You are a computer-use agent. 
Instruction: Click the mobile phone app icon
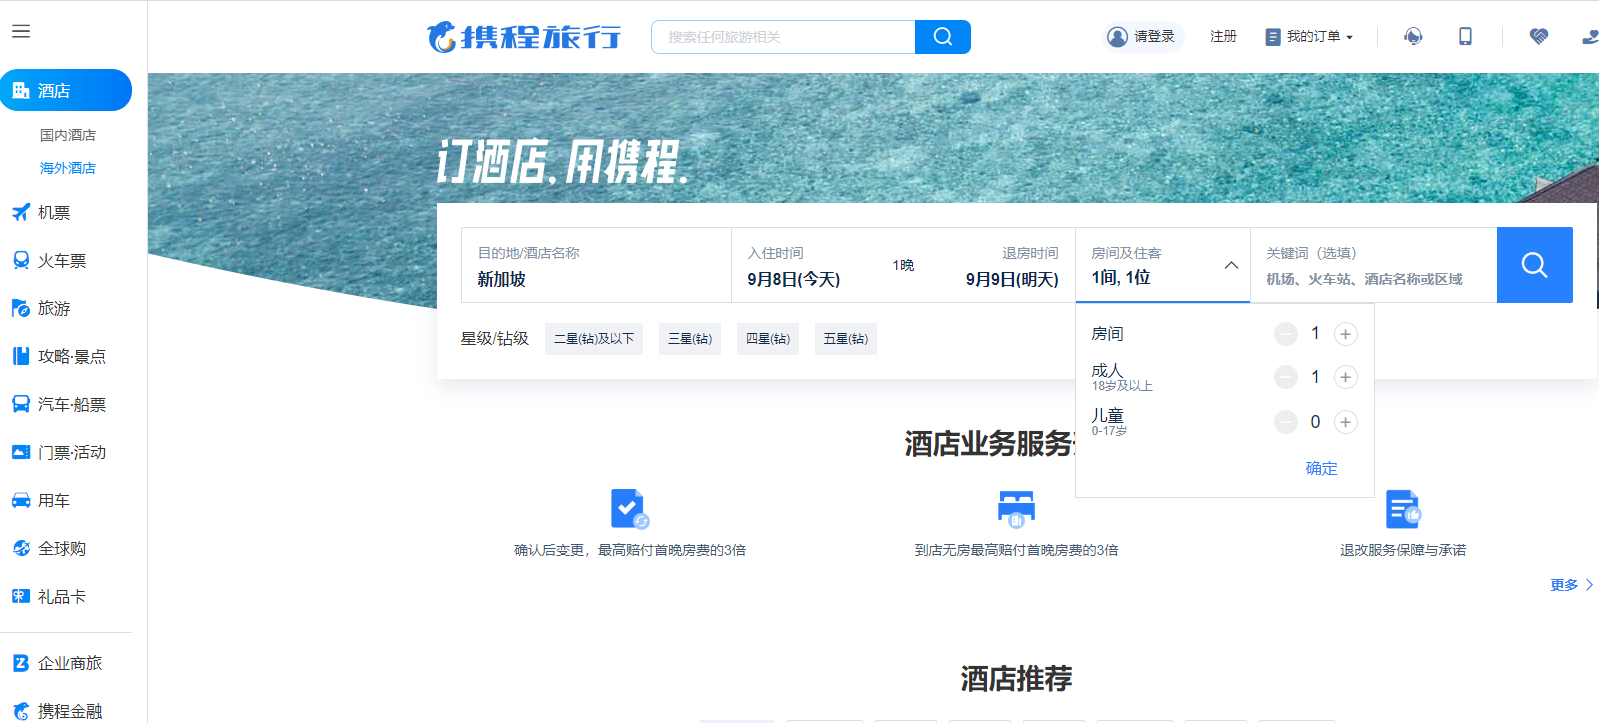click(1465, 37)
